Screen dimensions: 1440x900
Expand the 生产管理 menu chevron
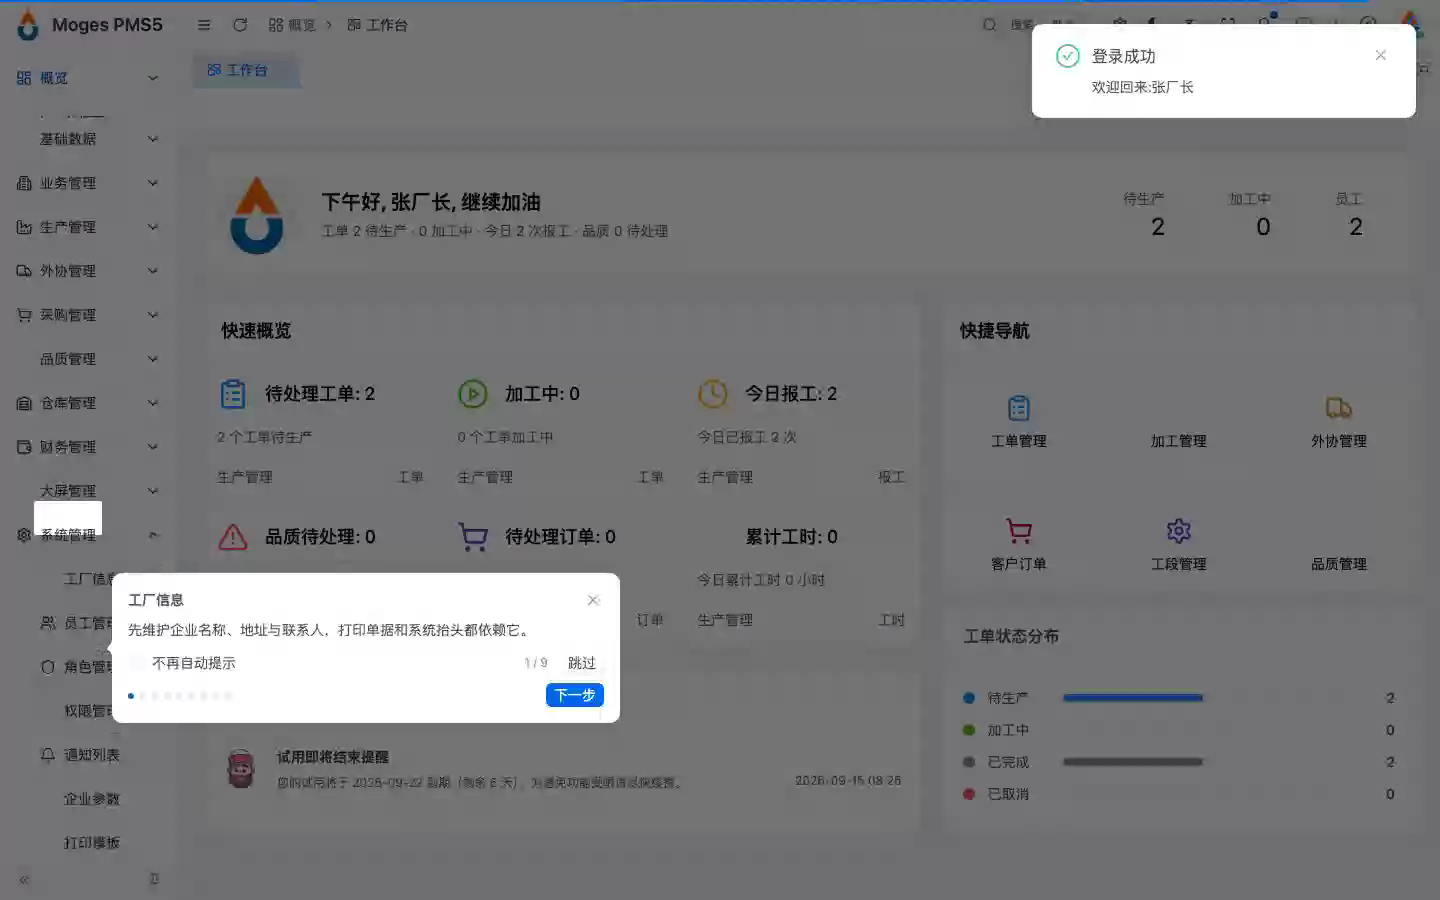point(153,227)
